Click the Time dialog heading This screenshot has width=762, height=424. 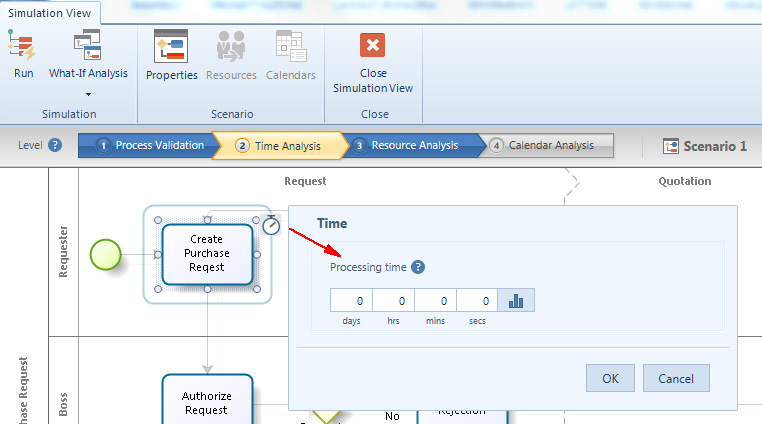point(332,223)
